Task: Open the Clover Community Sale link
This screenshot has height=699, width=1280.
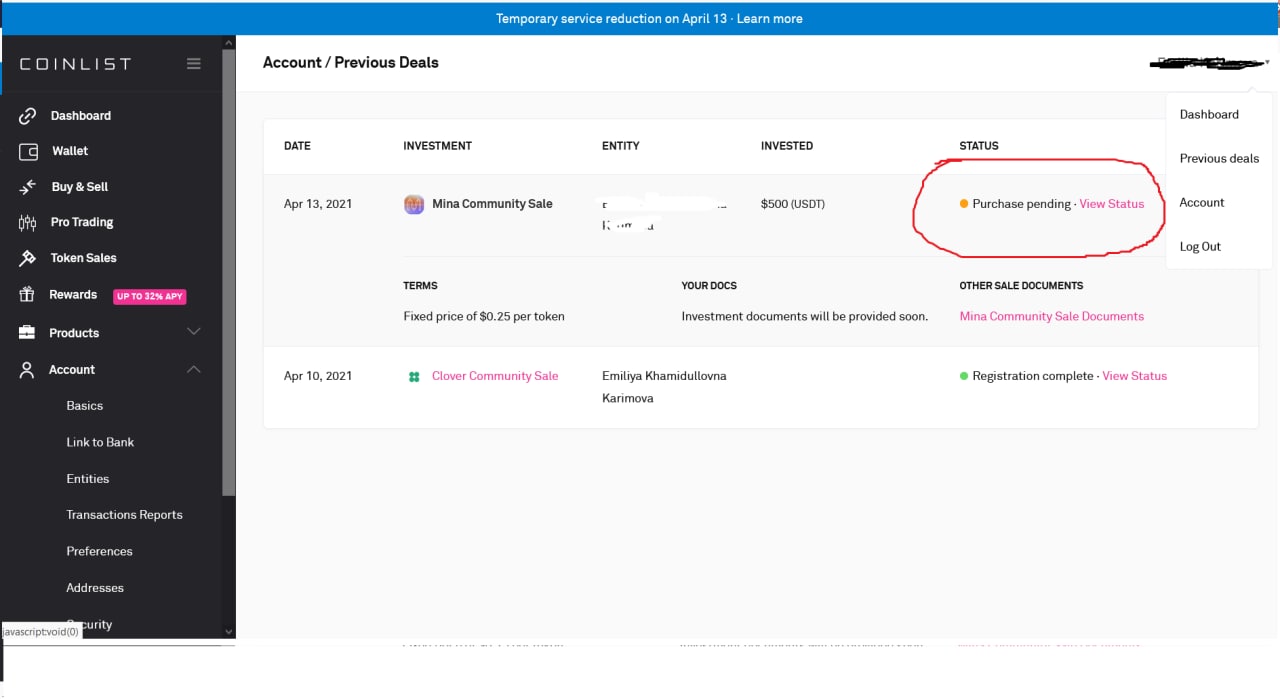Action: (x=495, y=376)
